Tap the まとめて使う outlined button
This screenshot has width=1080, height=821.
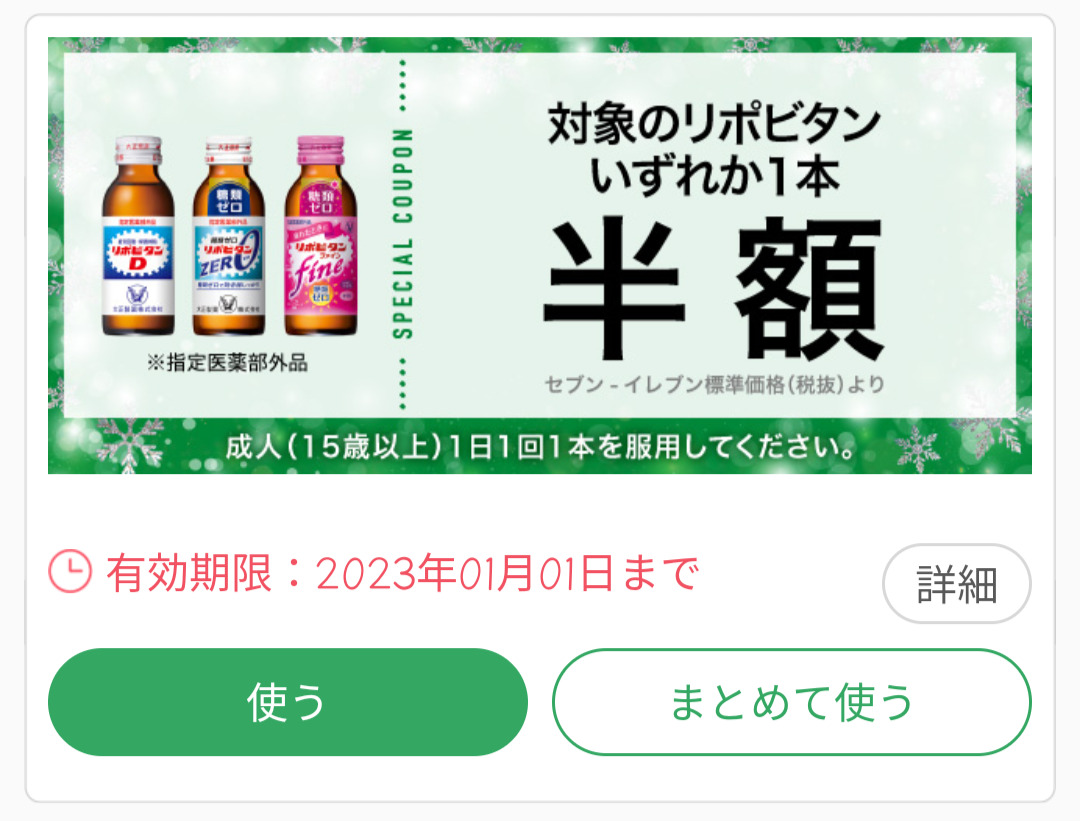(791, 702)
